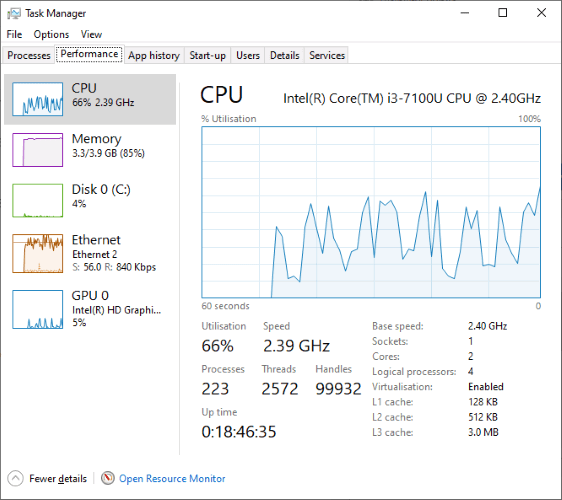The image size is (562, 500).
Task: Switch to the App history tab
Action: point(154,55)
